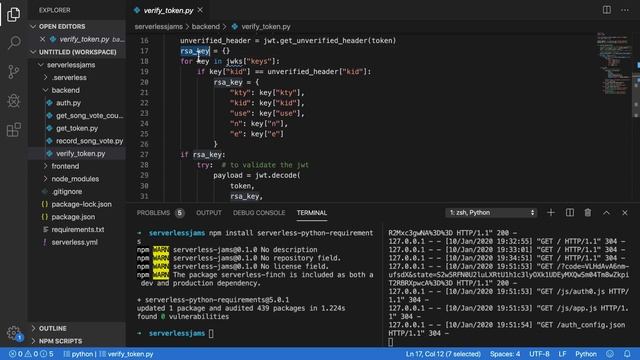Close the verify_token.py editor tab
Image resolution: width=640 pixels, height=360 pixels.
point(200,10)
